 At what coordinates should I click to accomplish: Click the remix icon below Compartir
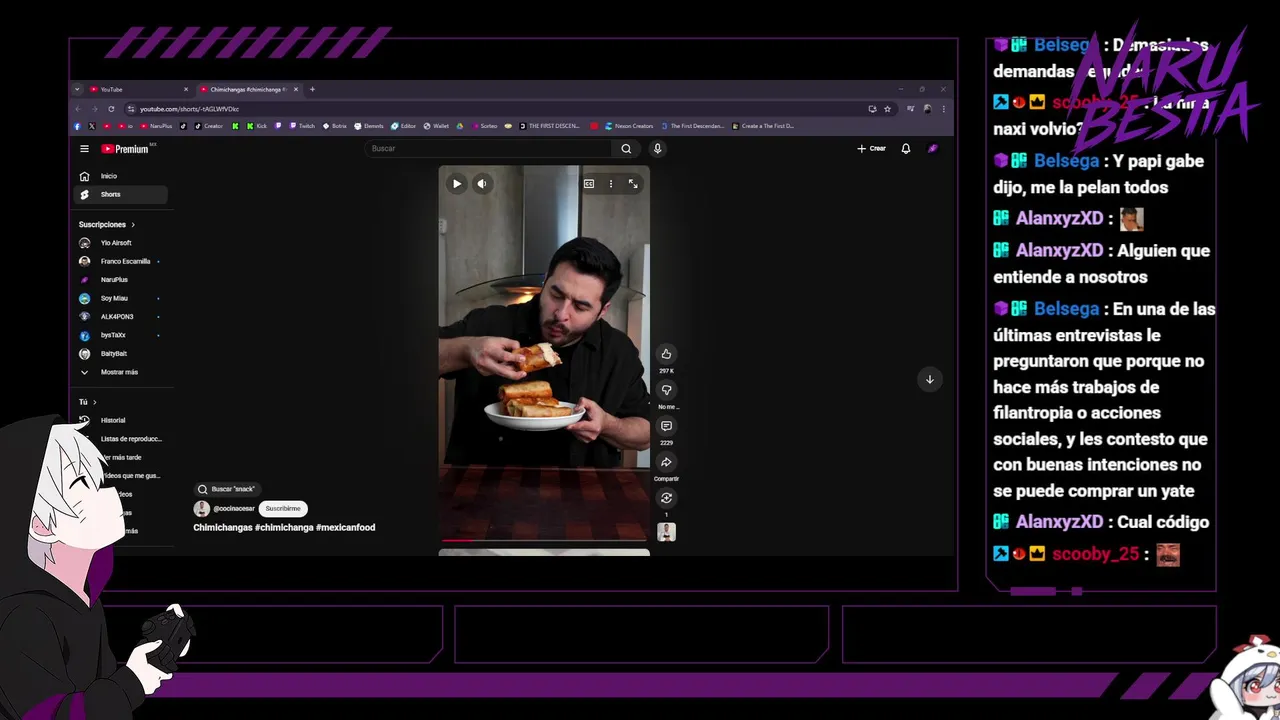click(x=666, y=498)
